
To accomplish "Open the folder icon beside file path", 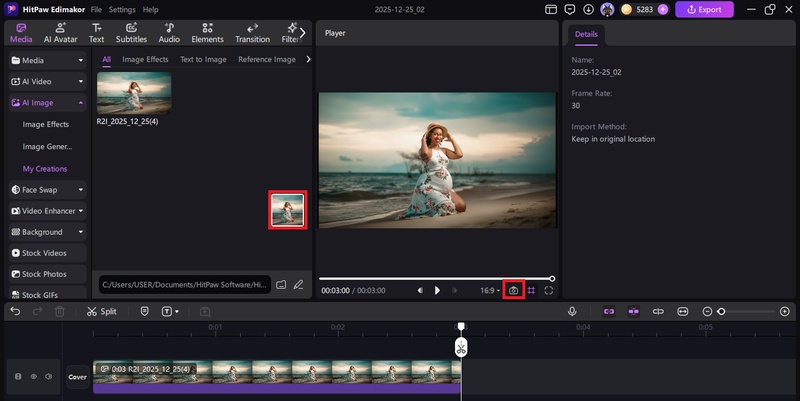I will point(281,285).
